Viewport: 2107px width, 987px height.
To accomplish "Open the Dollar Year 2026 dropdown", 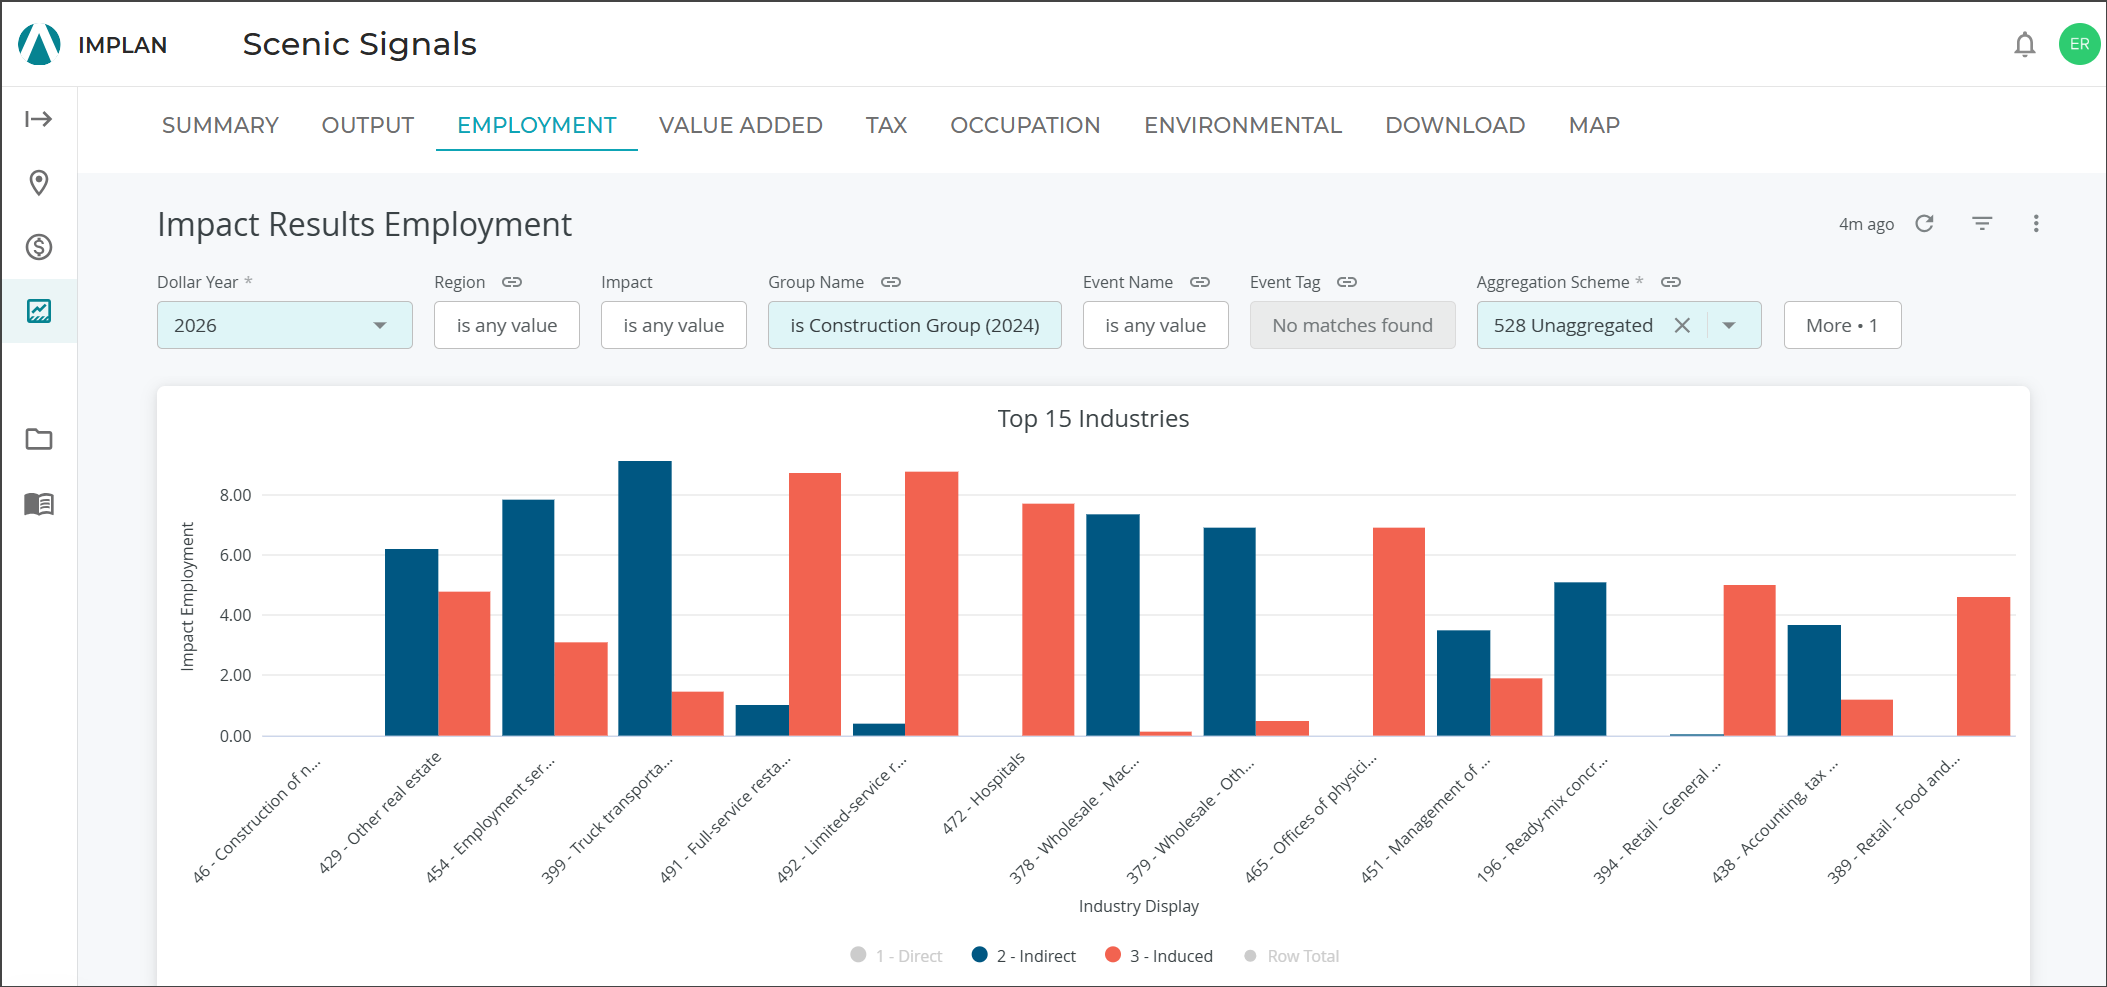I will 285,325.
